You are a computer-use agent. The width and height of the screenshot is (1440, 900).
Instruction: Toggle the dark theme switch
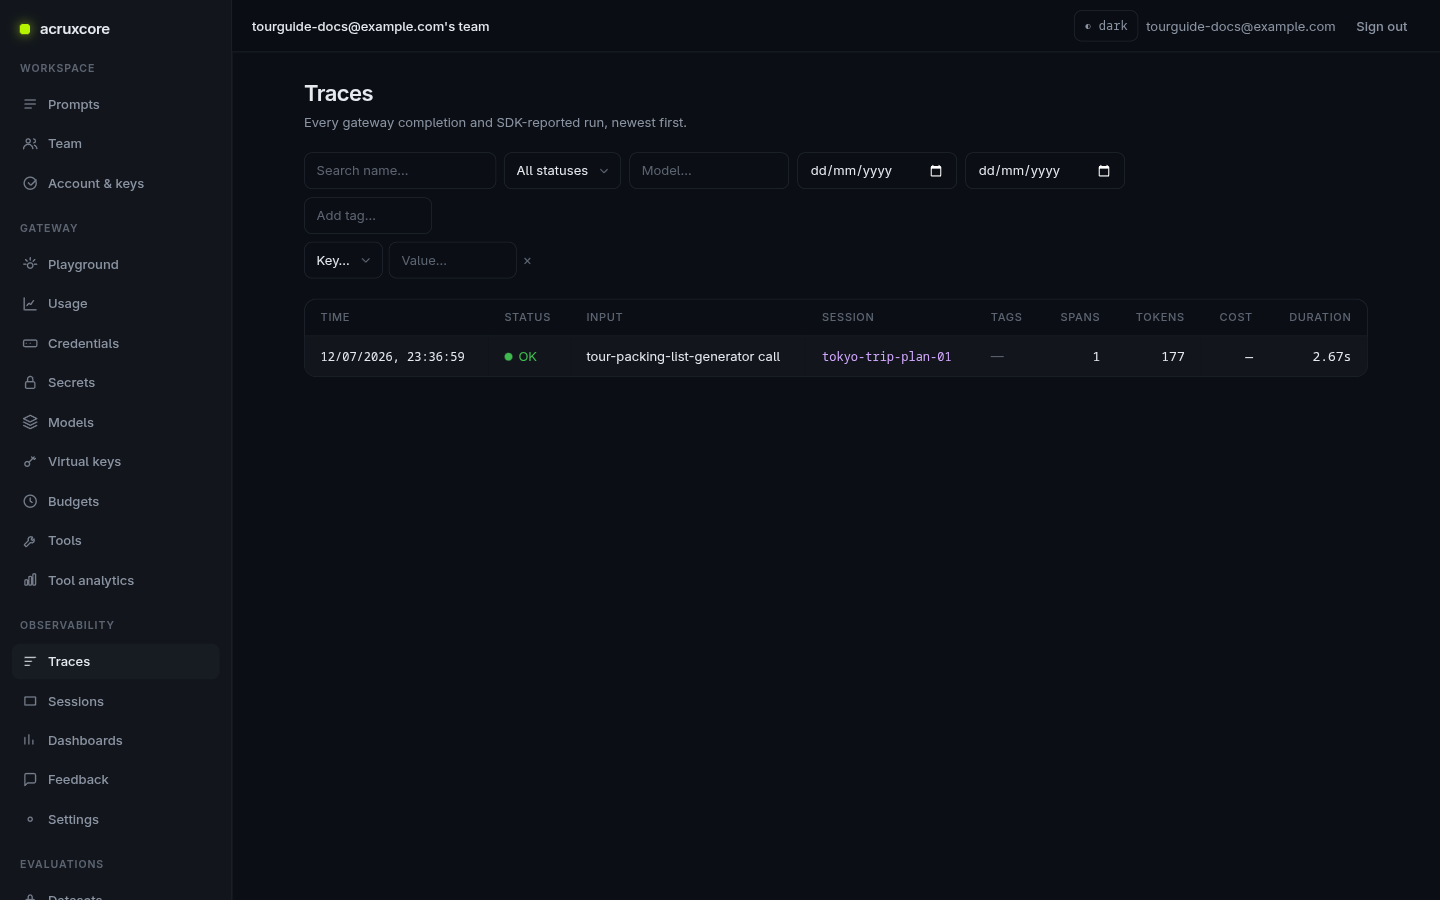coord(1106,26)
